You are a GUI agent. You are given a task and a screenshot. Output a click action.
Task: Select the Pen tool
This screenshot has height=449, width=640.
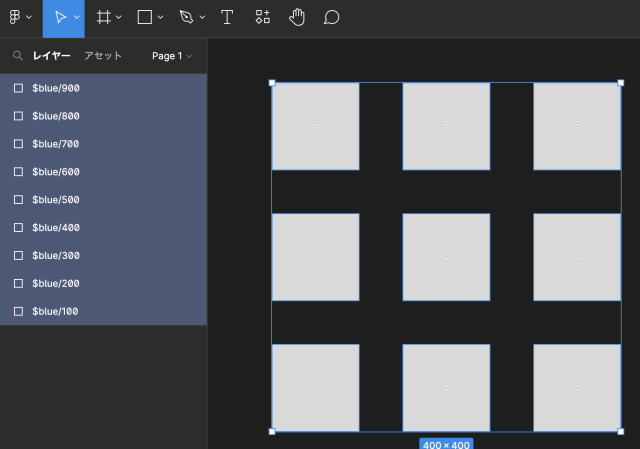point(187,17)
